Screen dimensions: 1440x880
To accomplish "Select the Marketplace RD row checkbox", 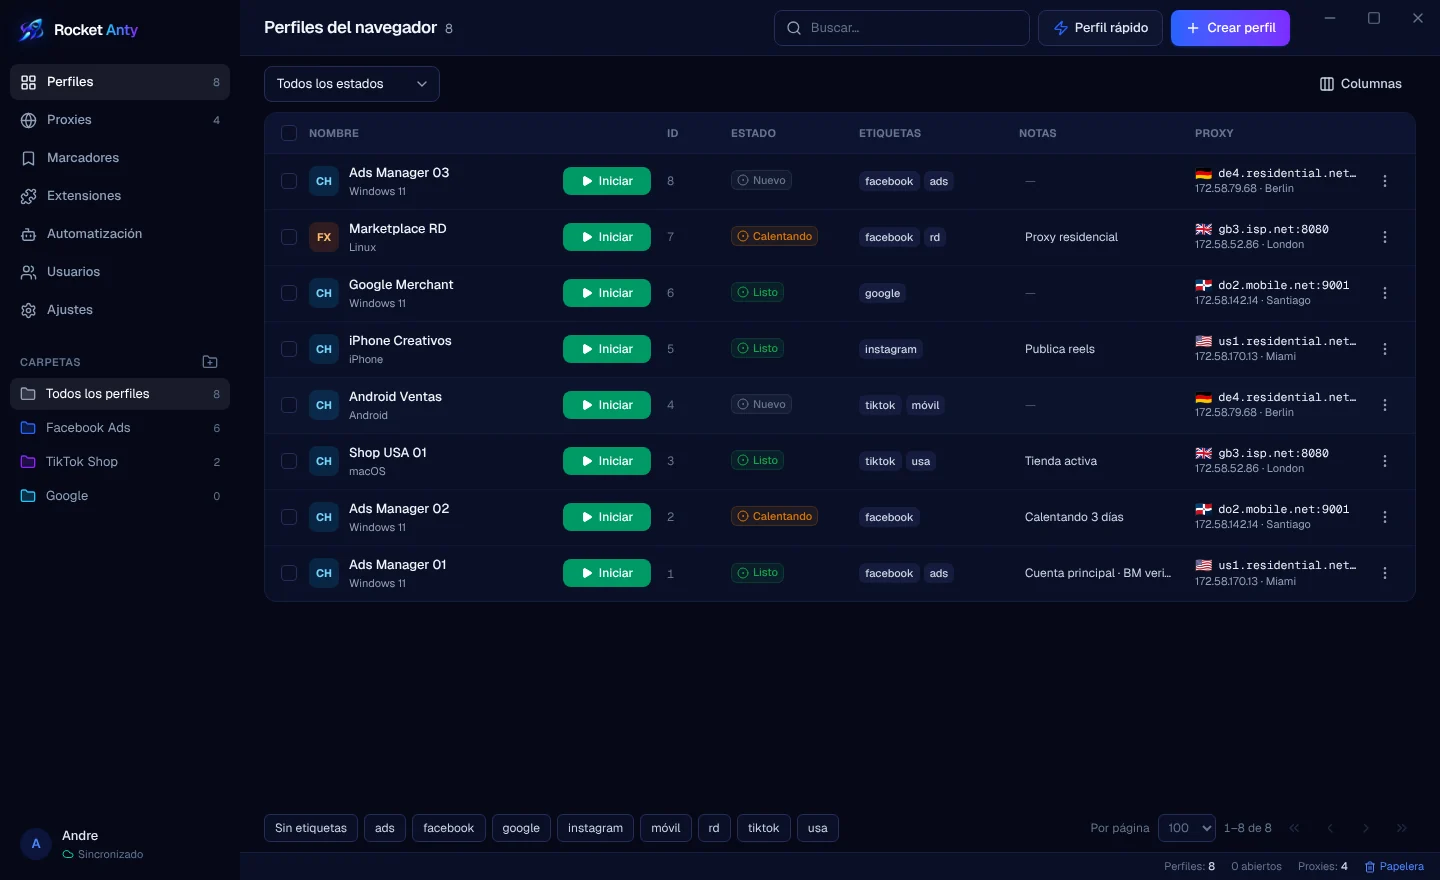I will click(x=289, y=237).
